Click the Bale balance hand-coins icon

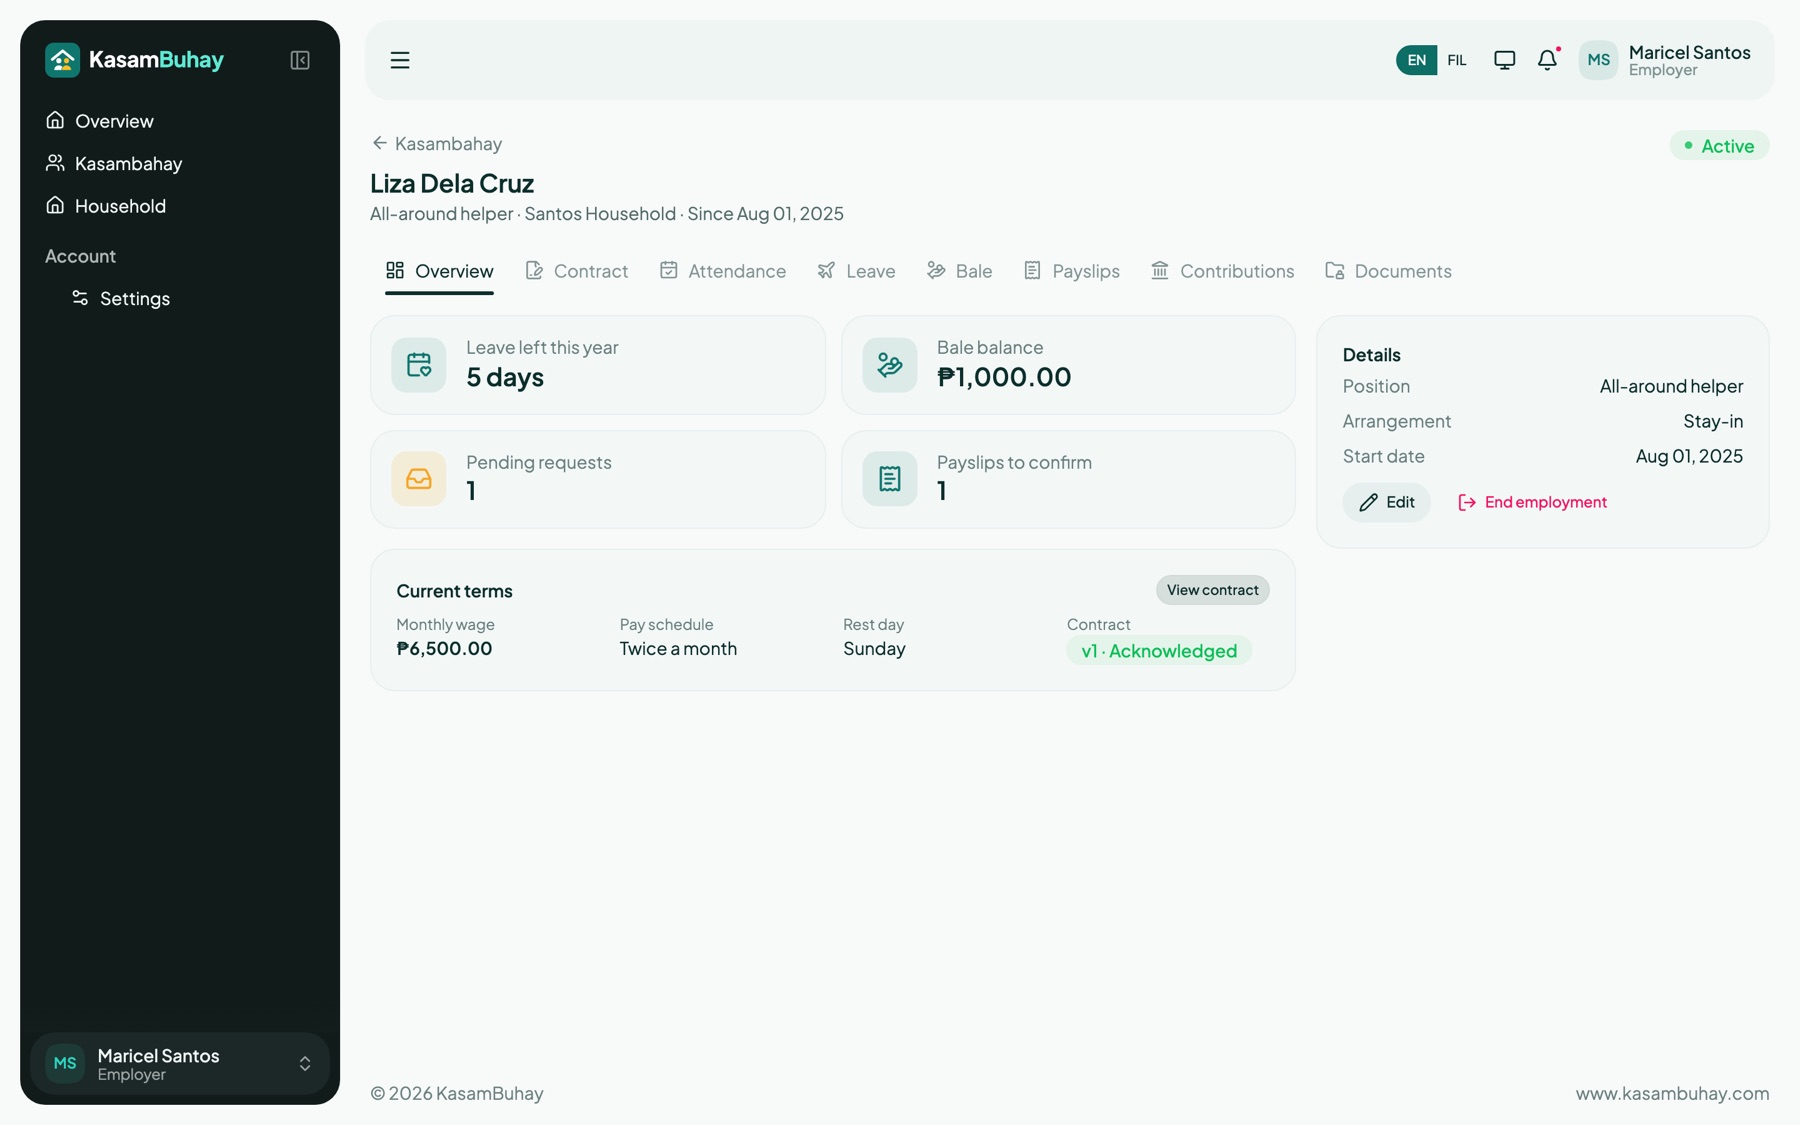coord(889,365)
